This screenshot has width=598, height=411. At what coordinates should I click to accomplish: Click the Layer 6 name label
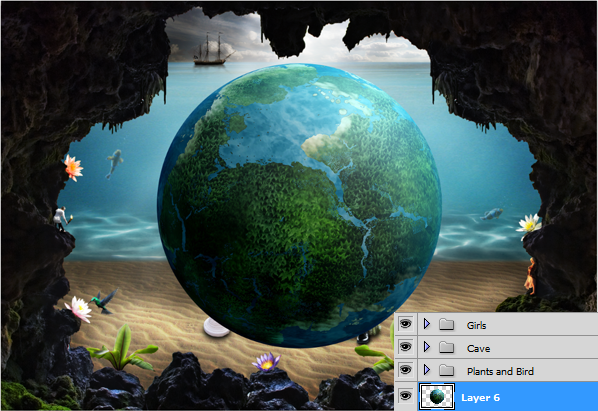click(x=480, y=398)
